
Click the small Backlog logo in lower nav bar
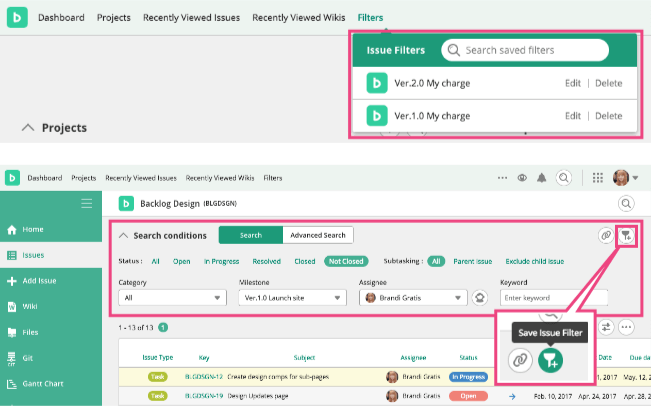coord(12,178)
